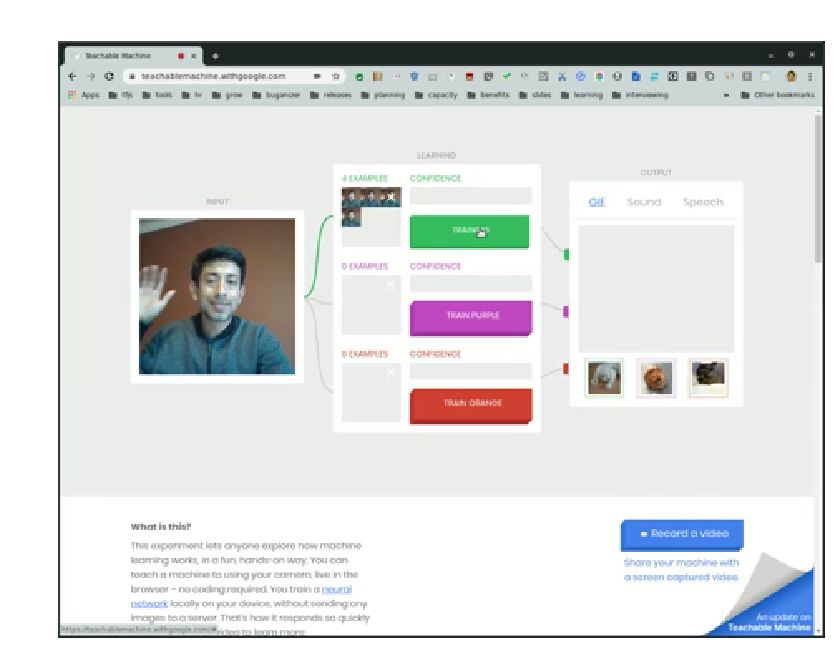Open the tools bookmark folder
Viewport: 836px width, 647px height.
tap(157, 95)
